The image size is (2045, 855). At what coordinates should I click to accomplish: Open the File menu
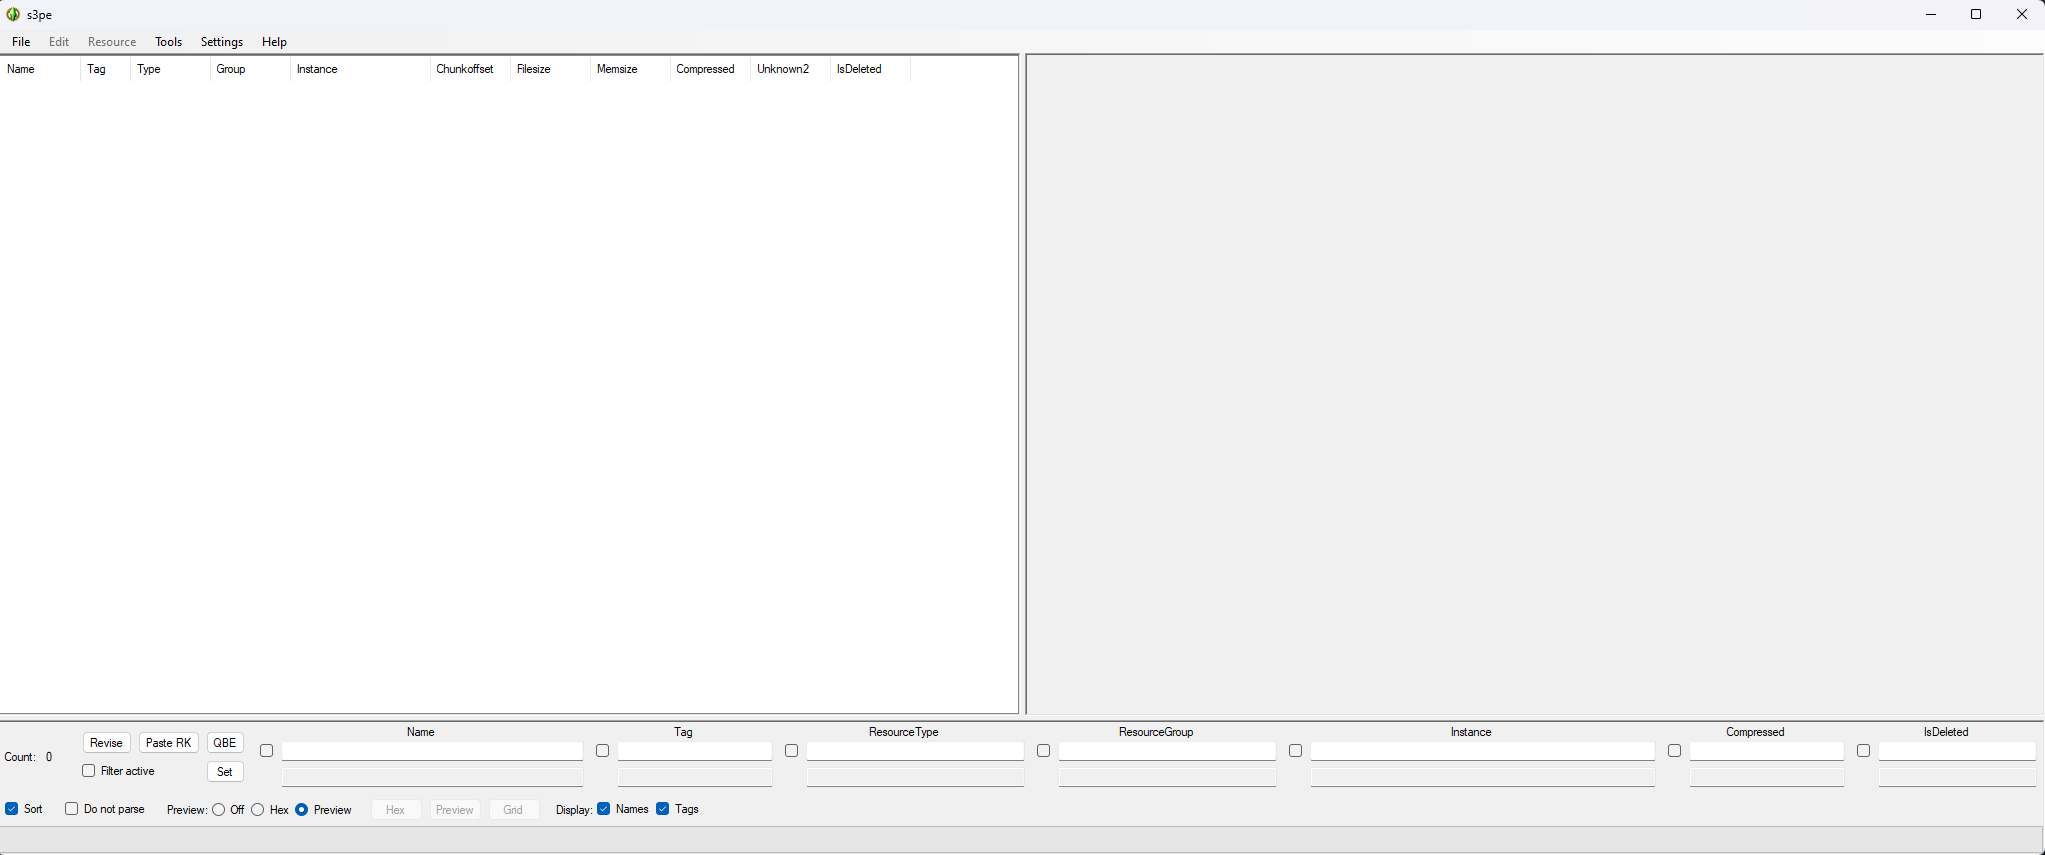click(21, 42)
